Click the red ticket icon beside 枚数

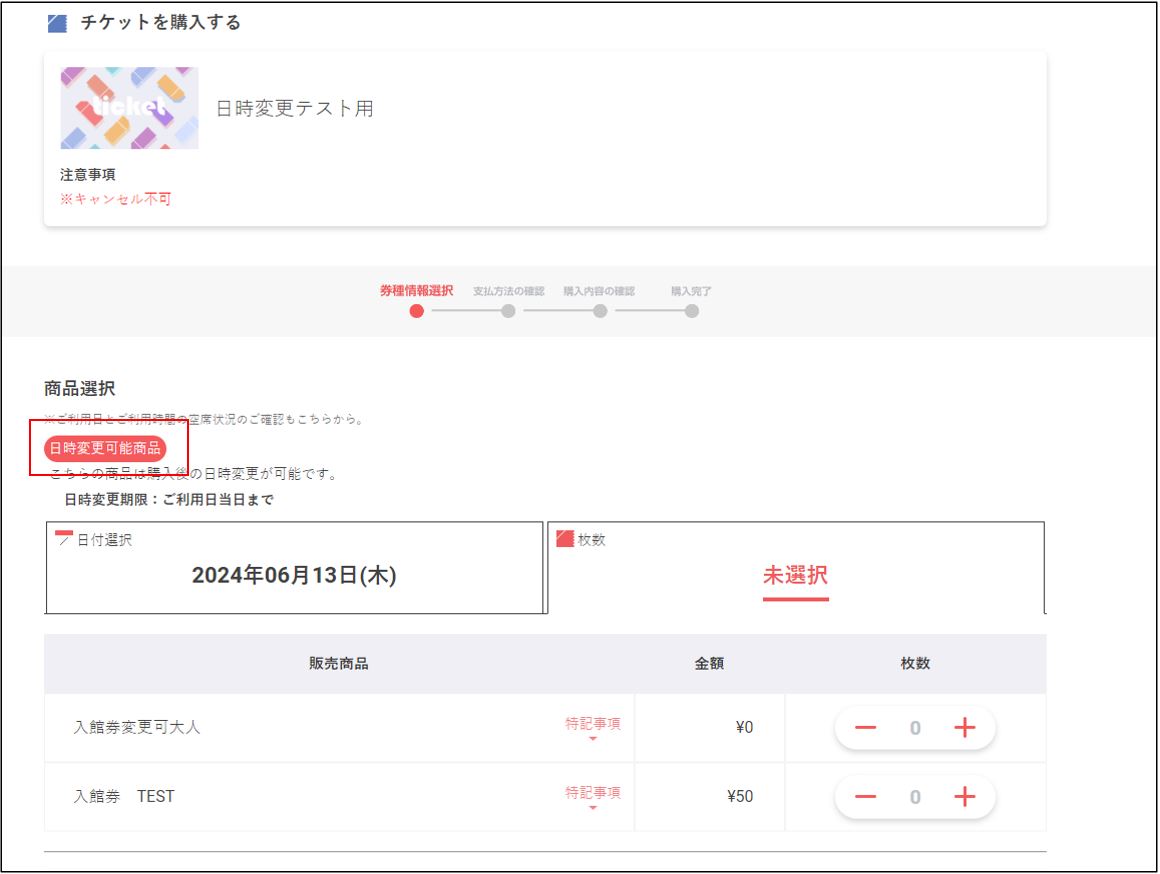click(x=565, y=539)
